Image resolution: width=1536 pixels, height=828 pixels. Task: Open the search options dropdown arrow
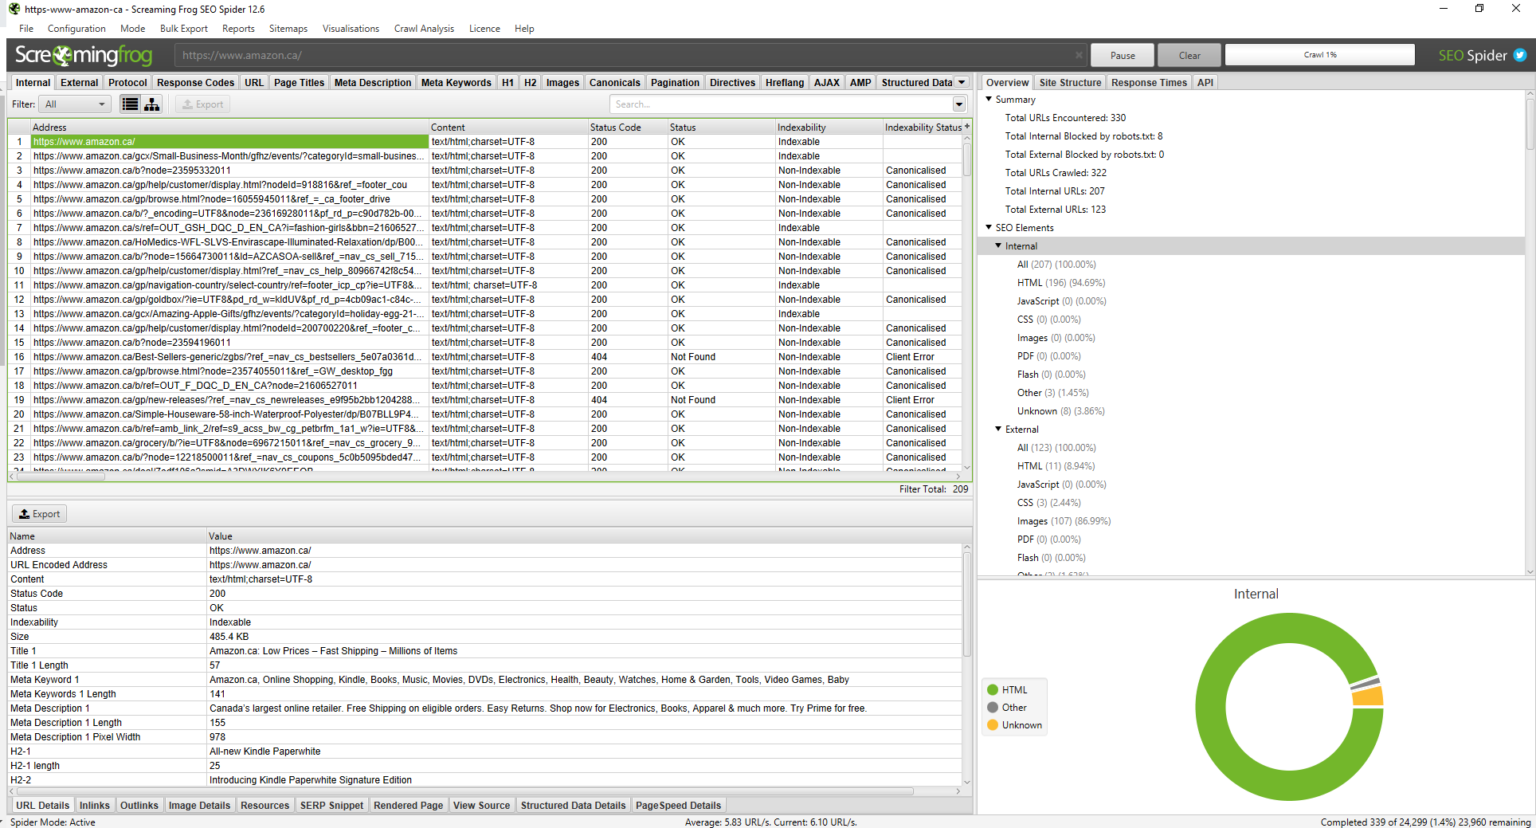(959, 104)
